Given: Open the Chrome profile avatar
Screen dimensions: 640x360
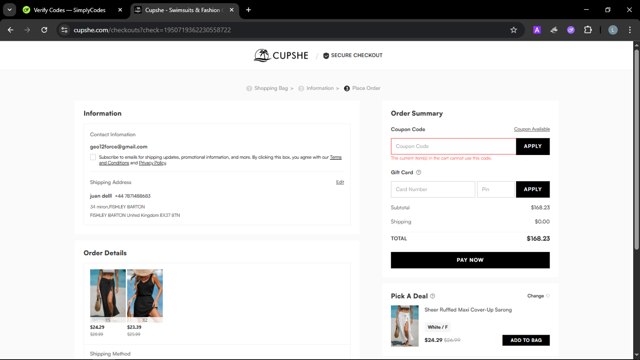Looking at the screenshot, I should click(x=613, y=30).
